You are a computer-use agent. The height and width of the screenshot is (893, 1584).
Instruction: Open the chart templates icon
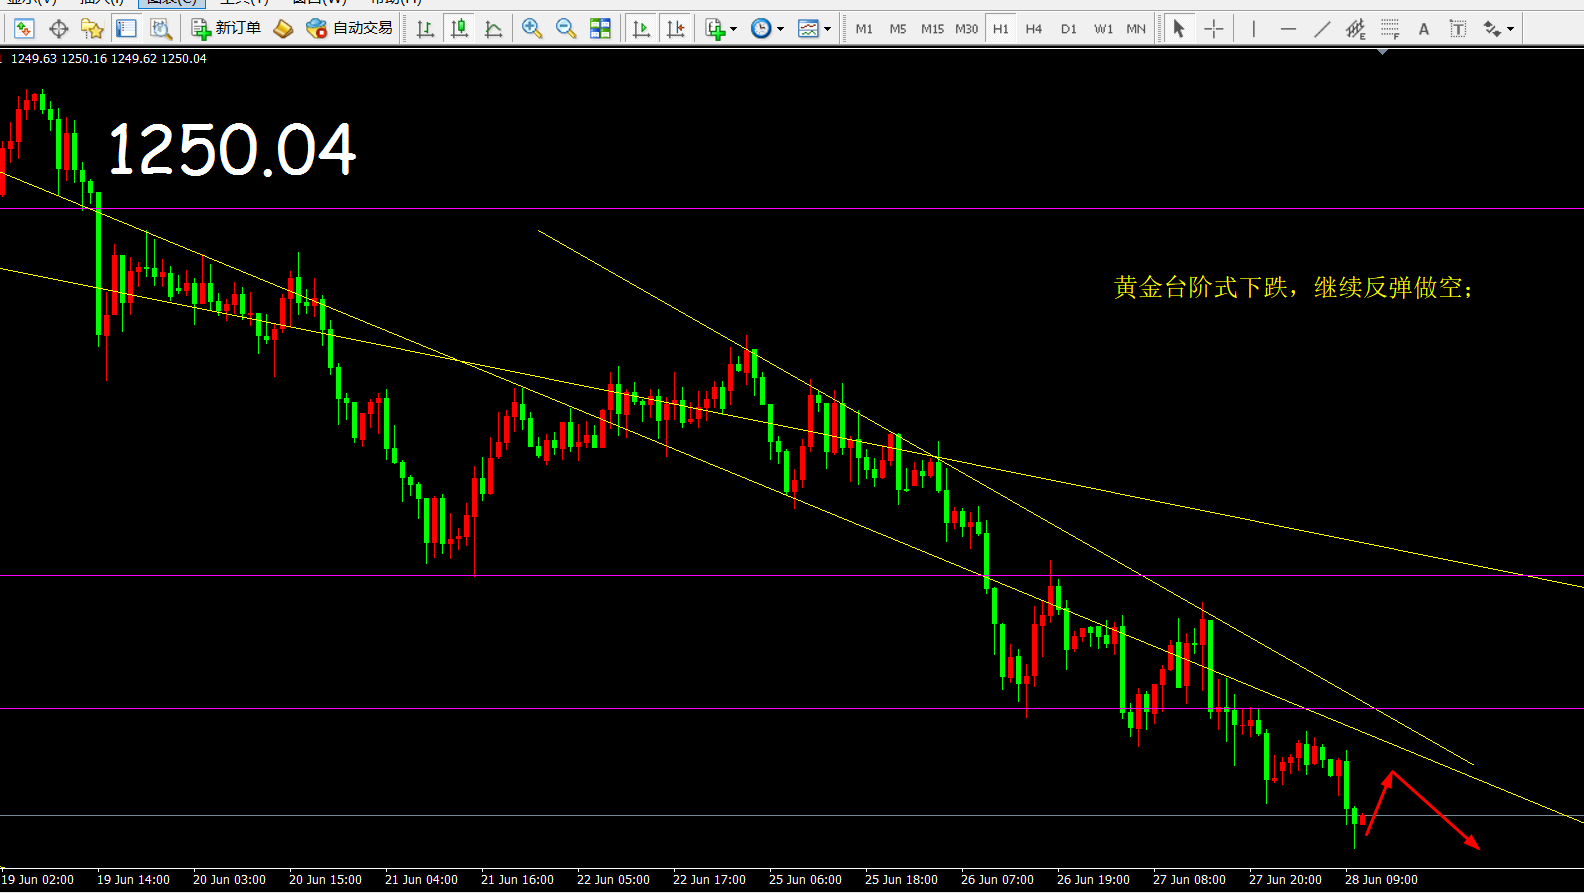[x=808, y=29]
